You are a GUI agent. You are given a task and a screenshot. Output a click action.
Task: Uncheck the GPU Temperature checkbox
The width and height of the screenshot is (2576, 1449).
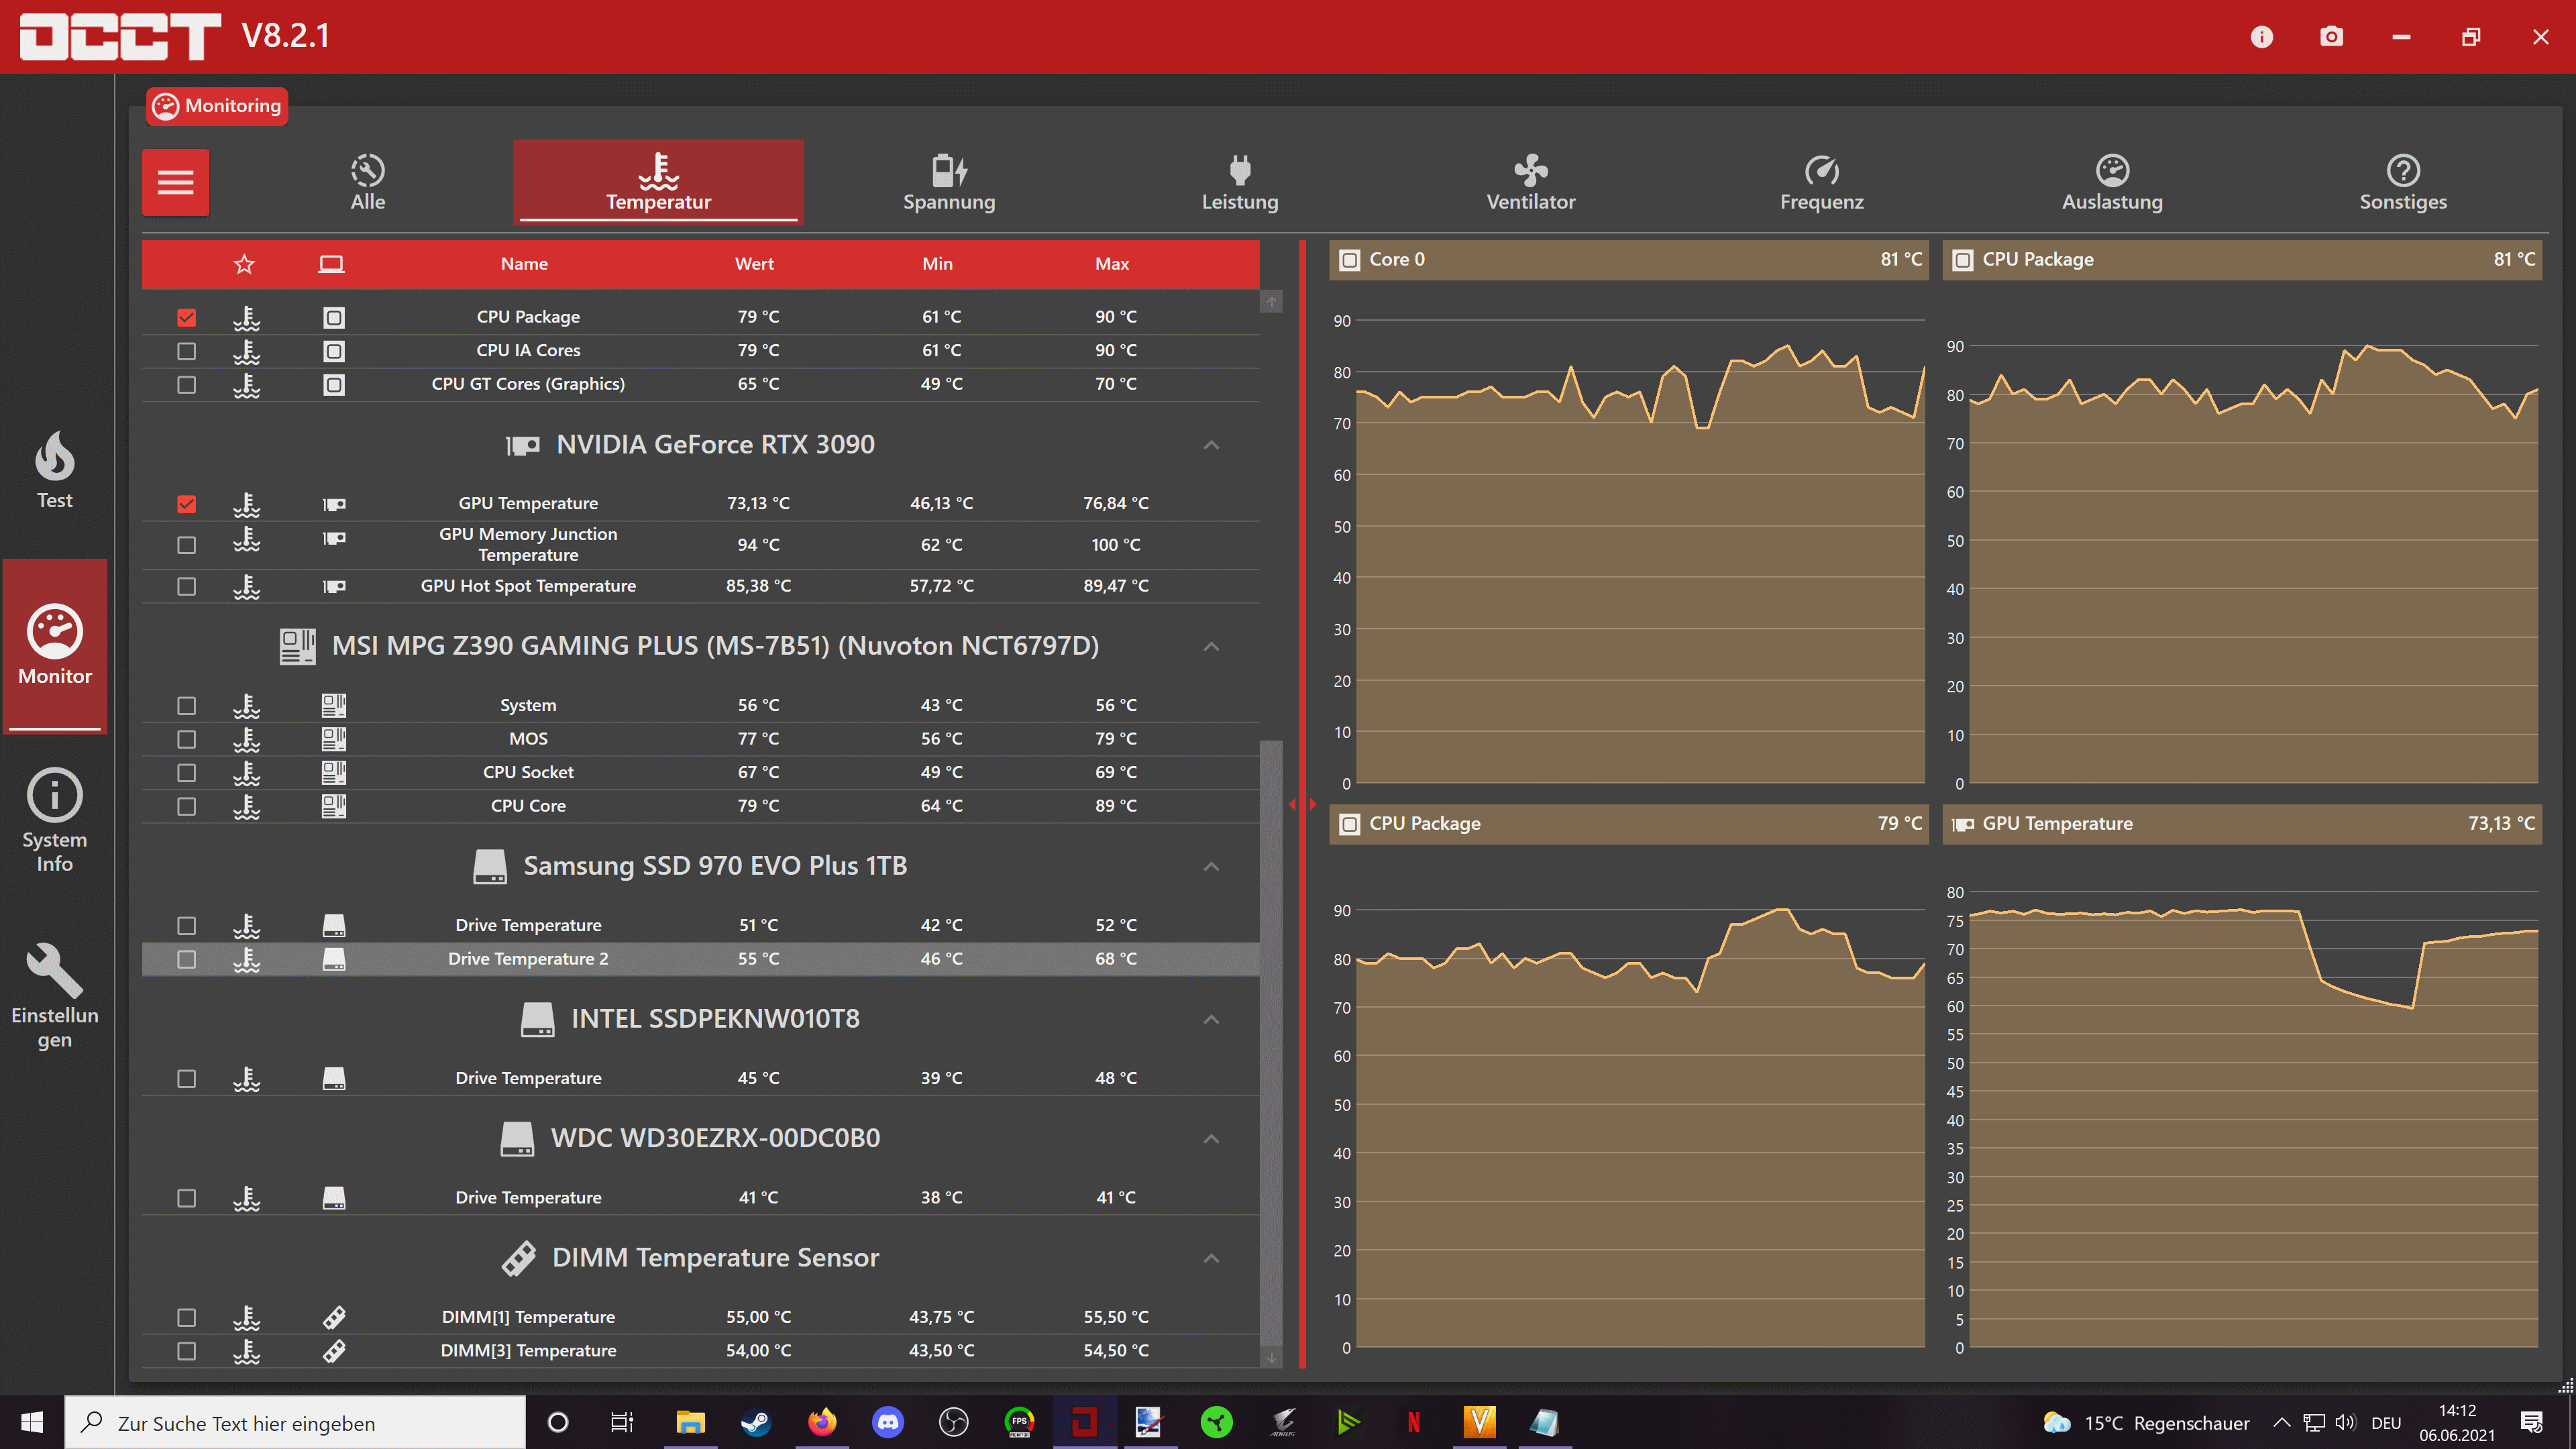click(186, 504)
